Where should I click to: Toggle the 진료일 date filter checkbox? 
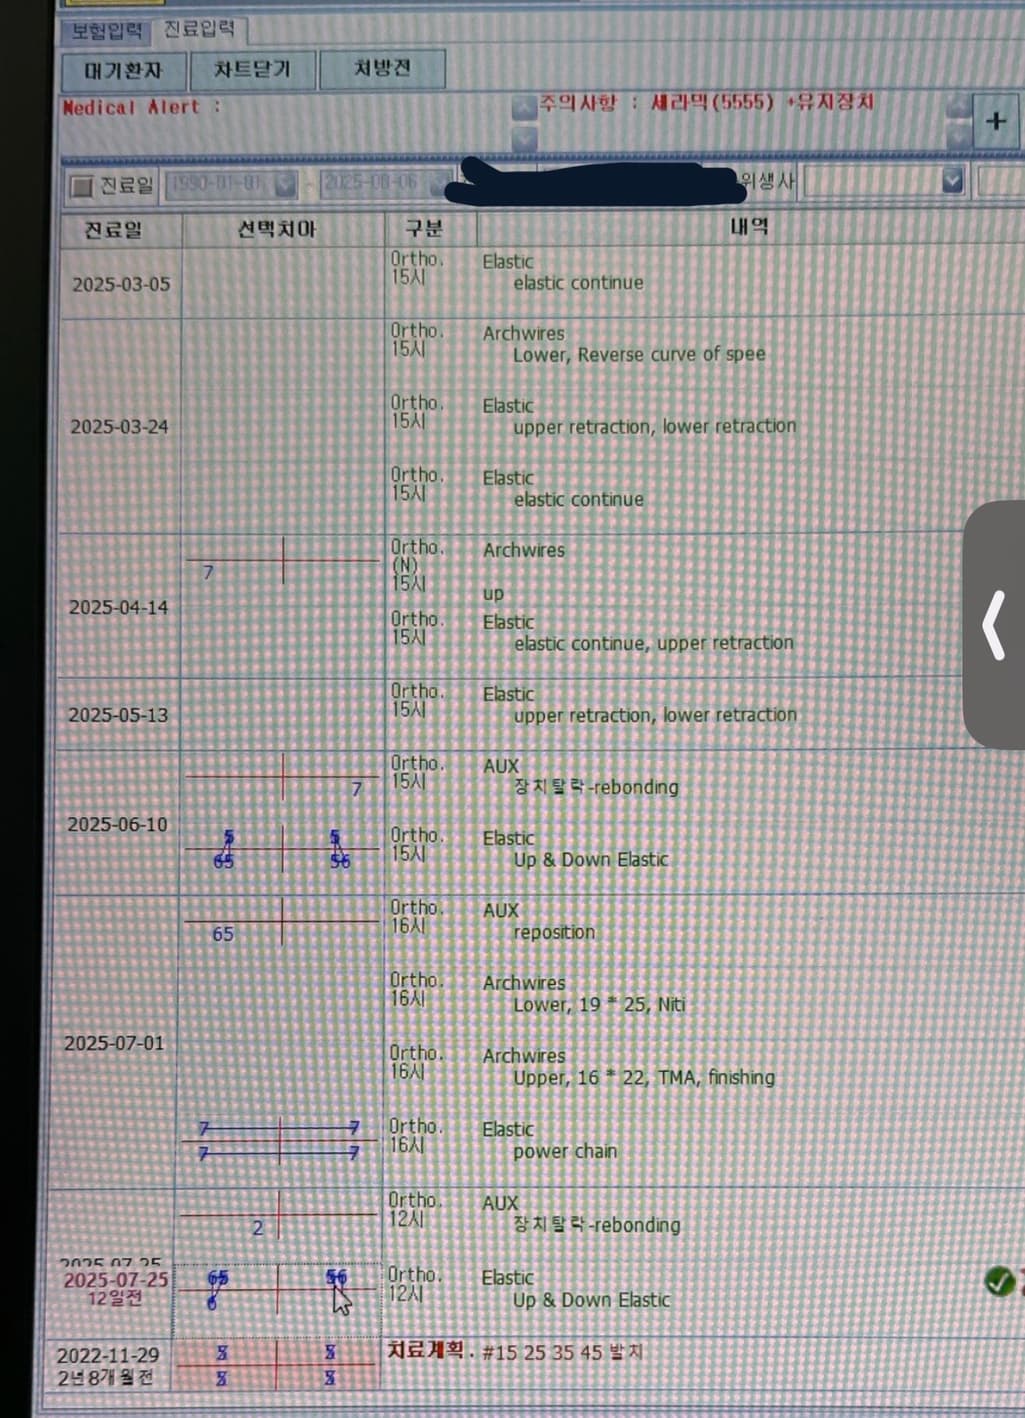pyautogui.click(x=82, y=186)
